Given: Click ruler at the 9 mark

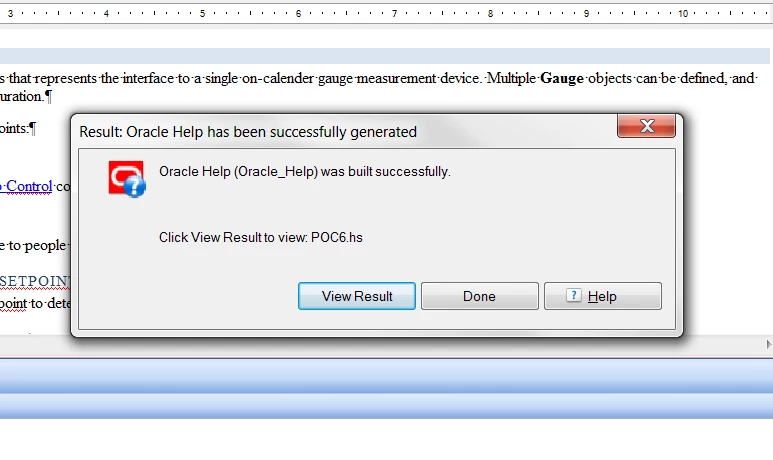Looking at the screenshot, I should tap(586, 14).
